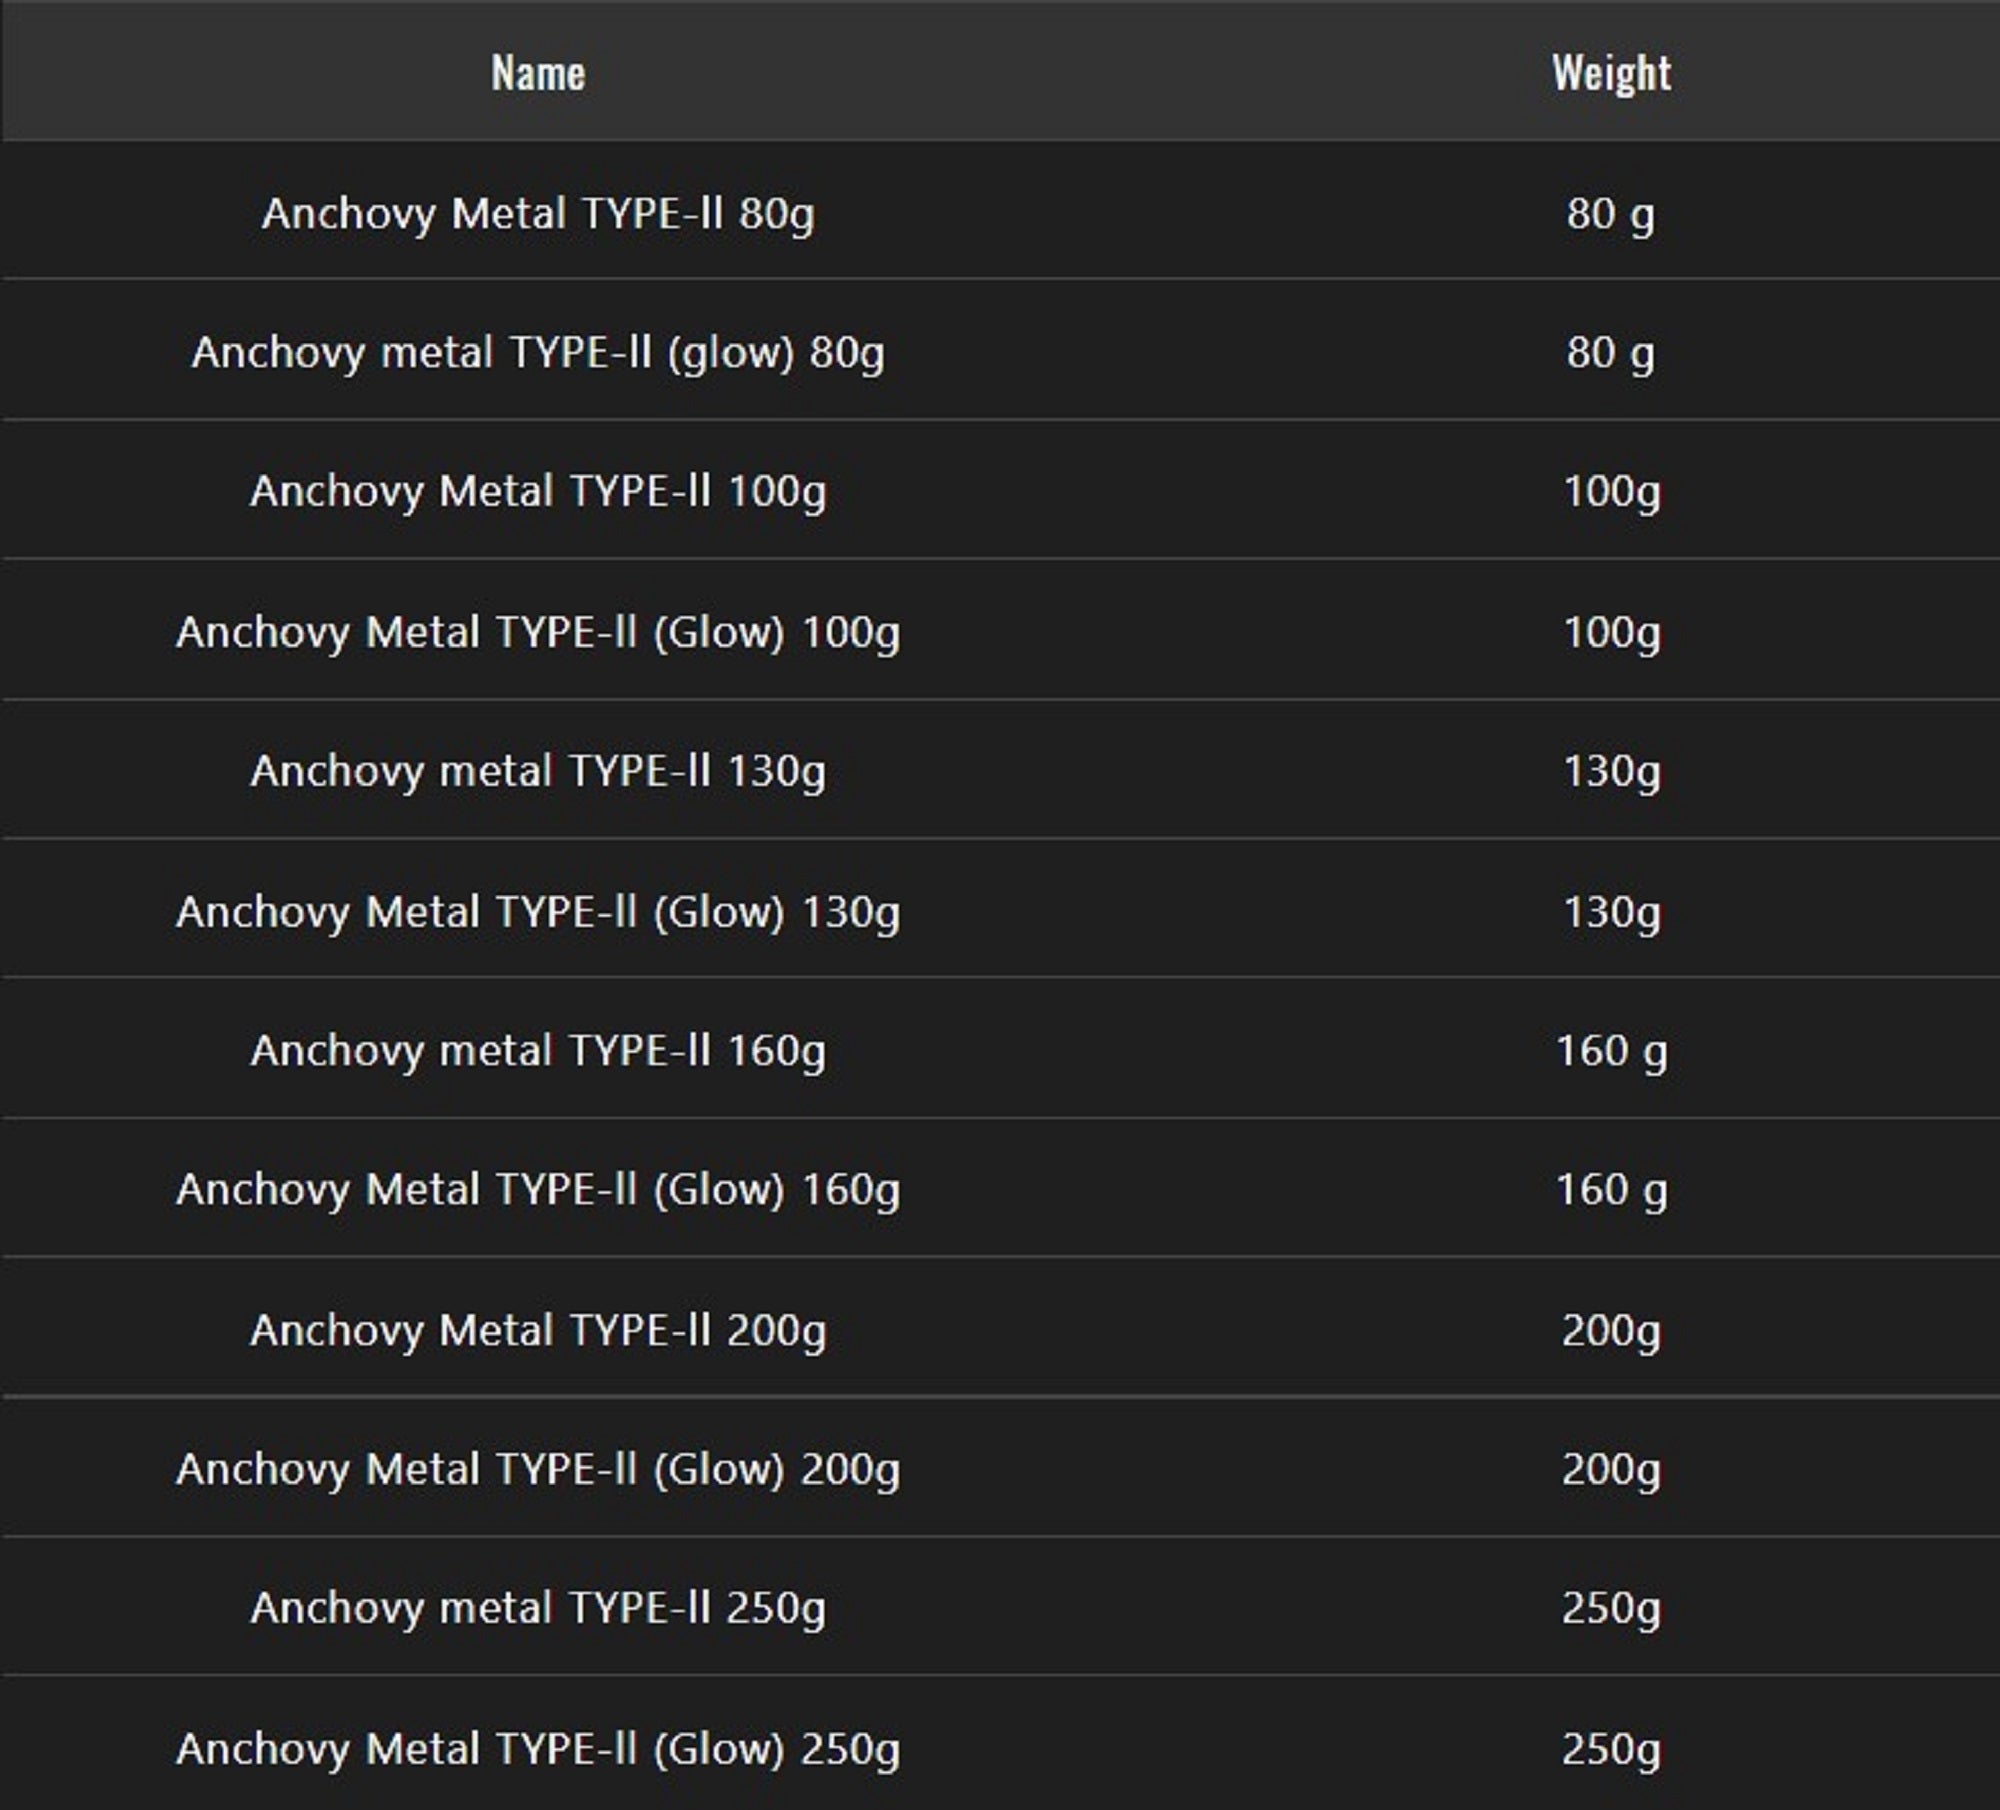The width and height of the screenshot is (2000, 1810).
Task: Click the Name column header
Action: (x=538, y=73)
